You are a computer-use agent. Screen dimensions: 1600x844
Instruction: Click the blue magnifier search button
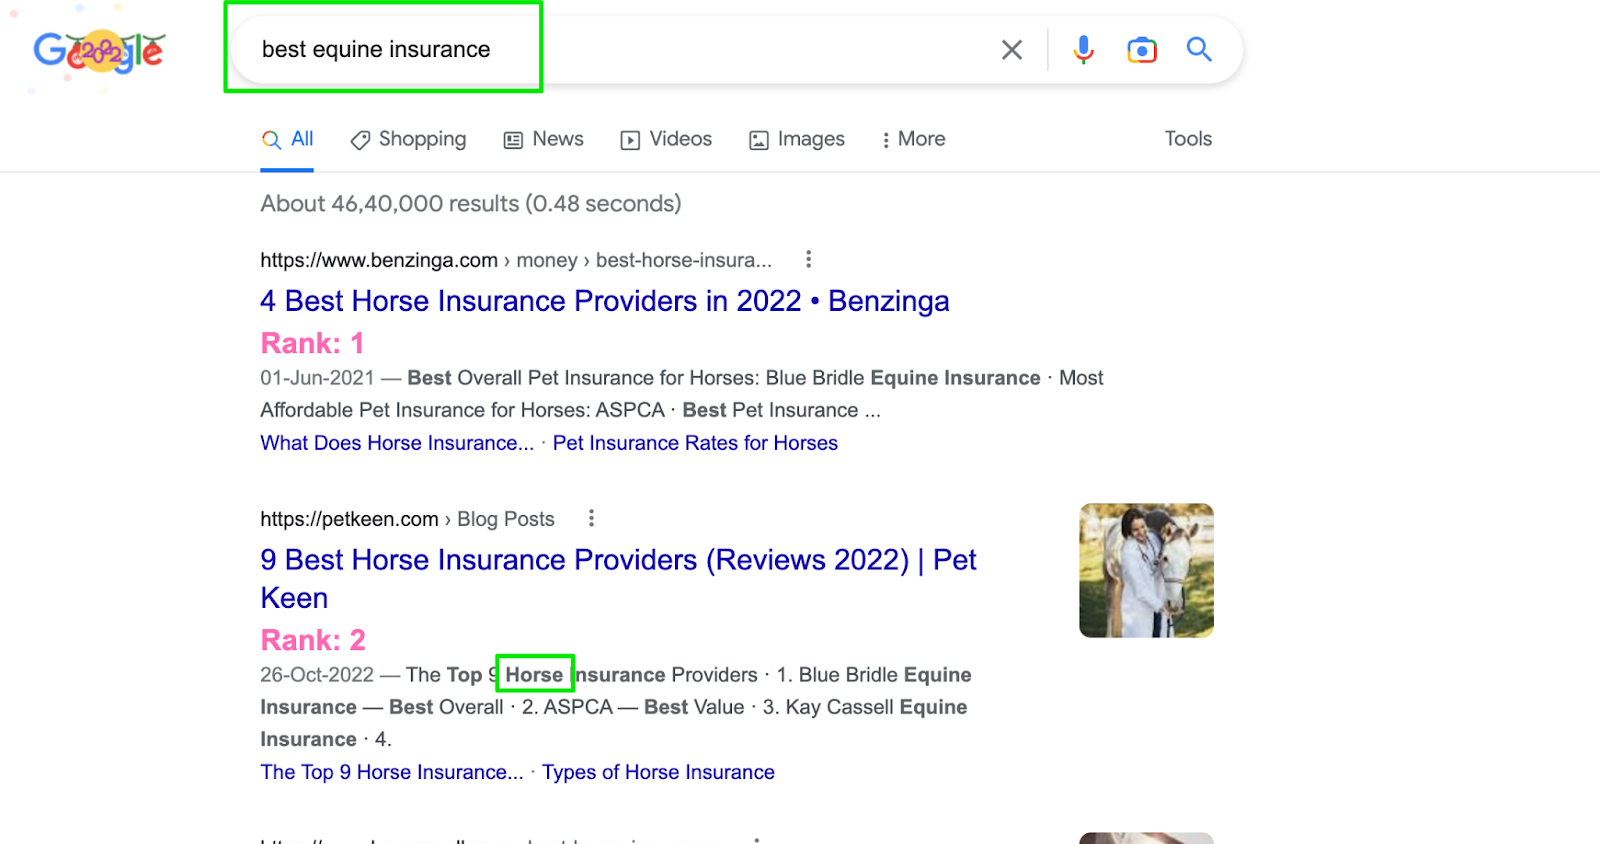pos(1199,49)
